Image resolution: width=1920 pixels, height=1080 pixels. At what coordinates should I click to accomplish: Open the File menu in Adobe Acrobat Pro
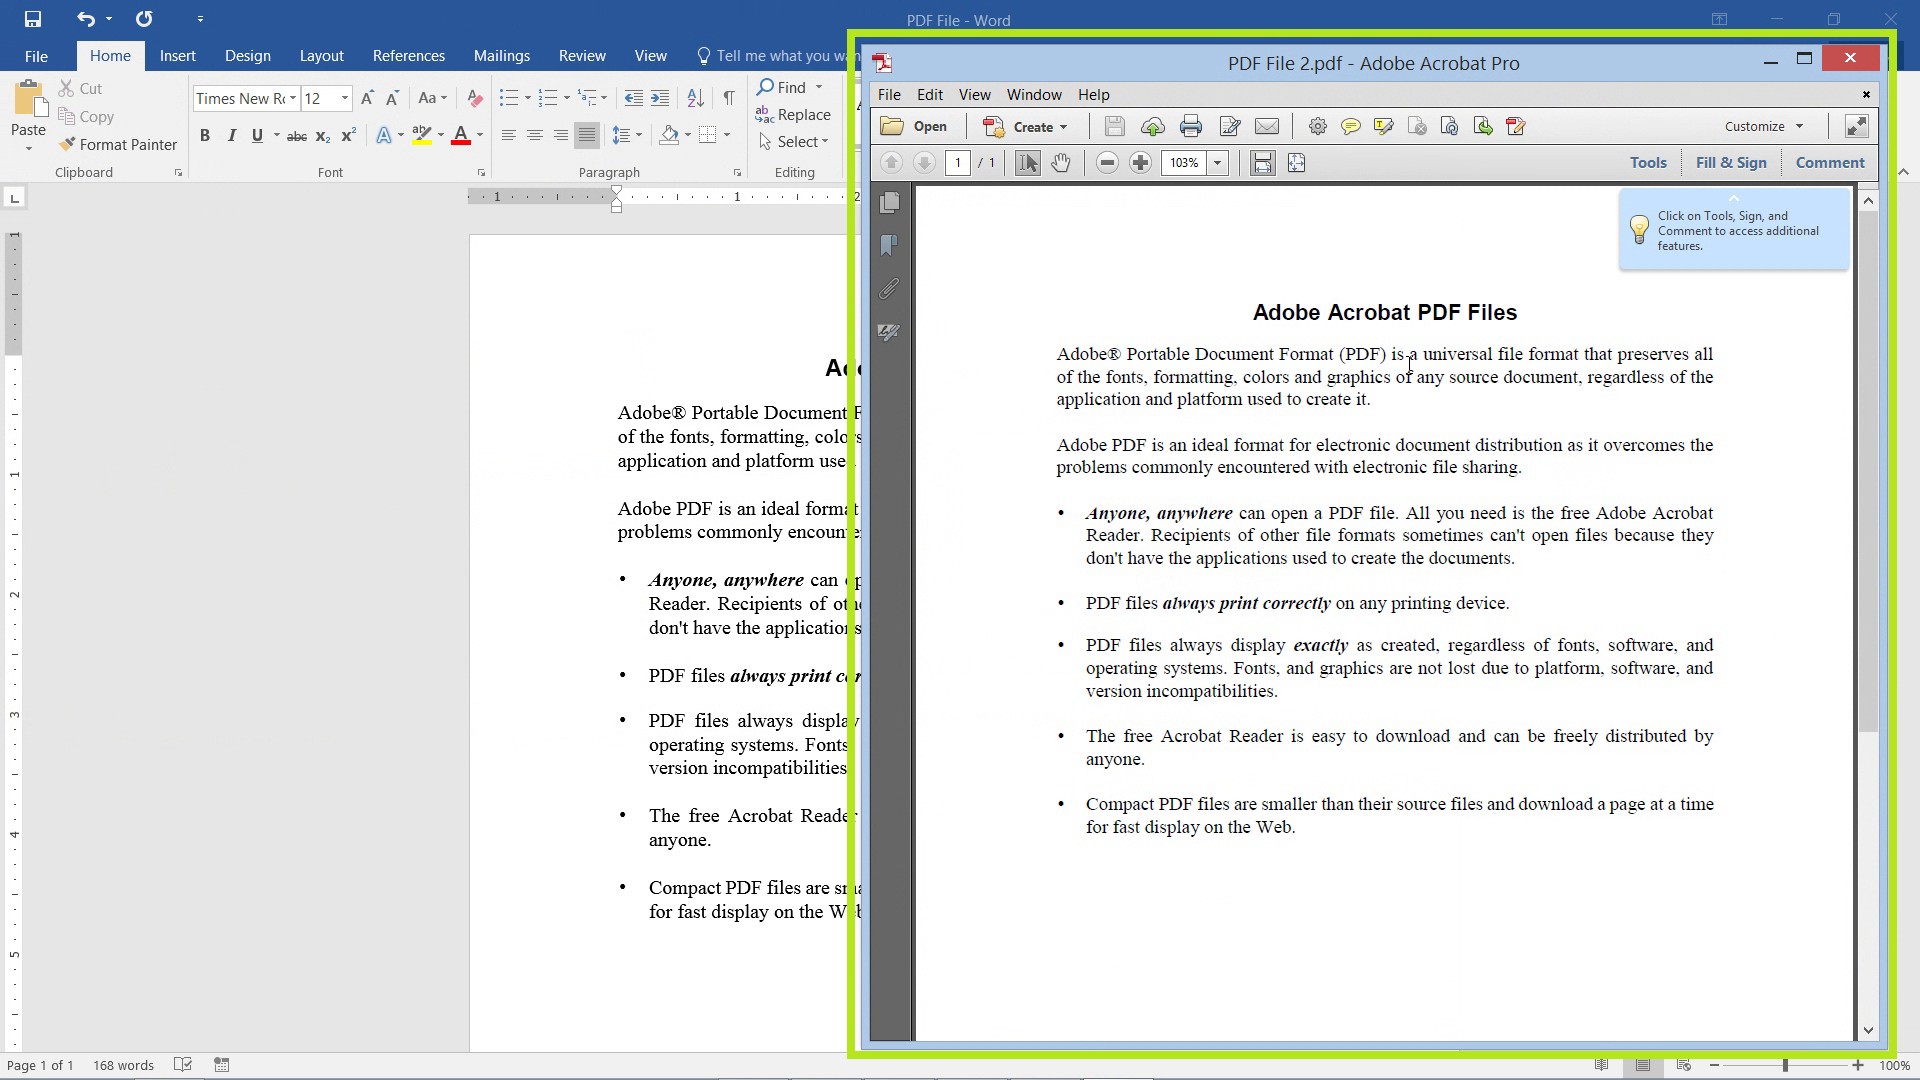tap(889, 94)
